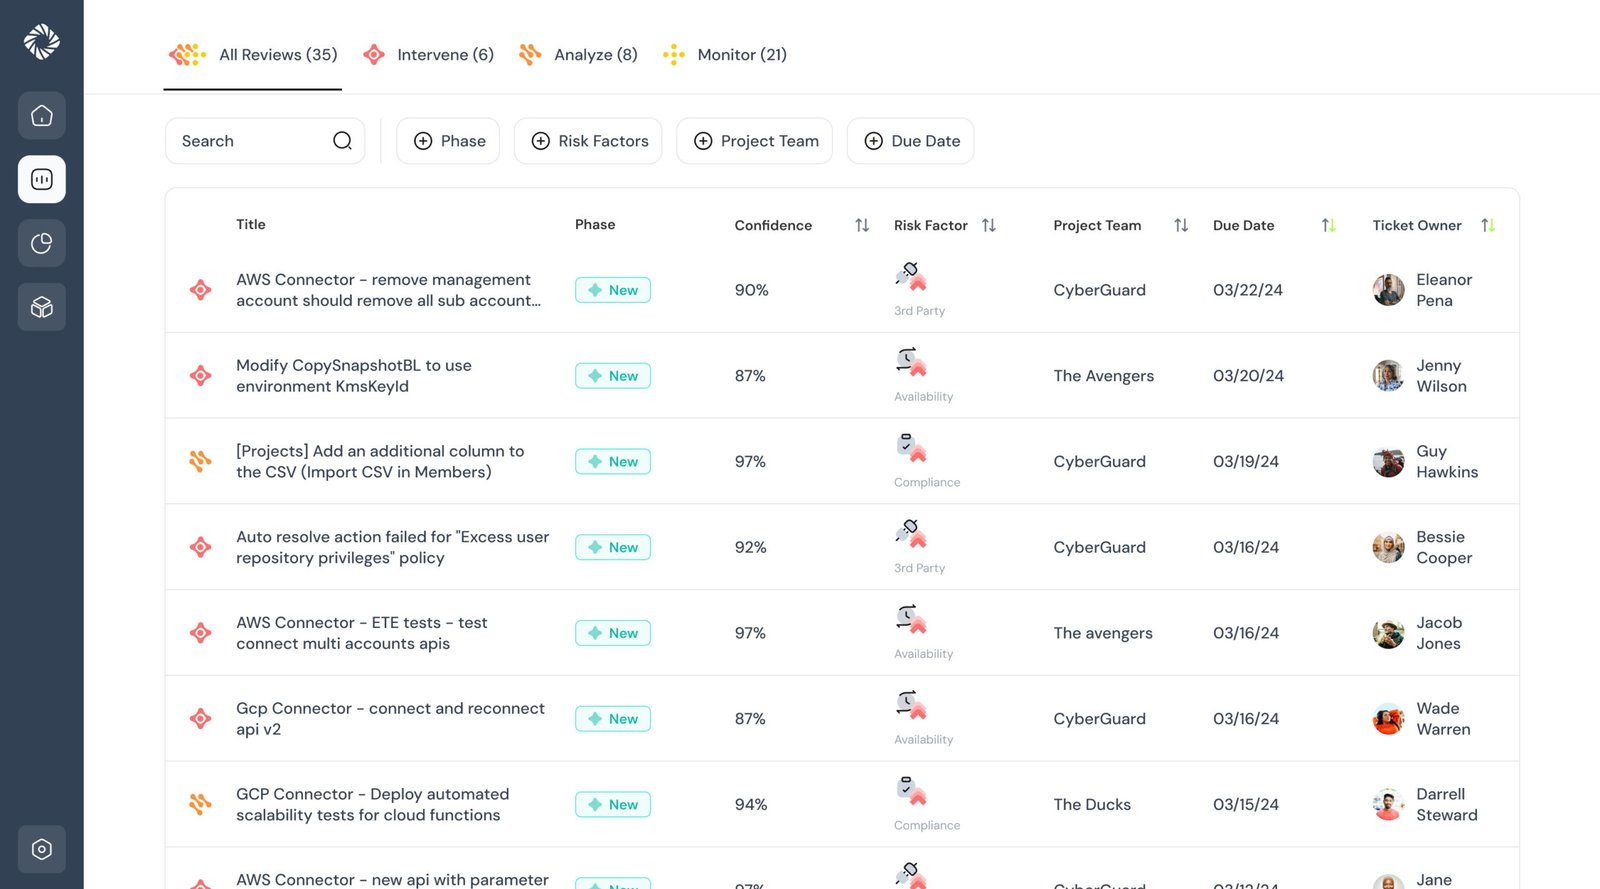
Task: Switch to the Monitor (21) tab
Action: coord(725,55)
